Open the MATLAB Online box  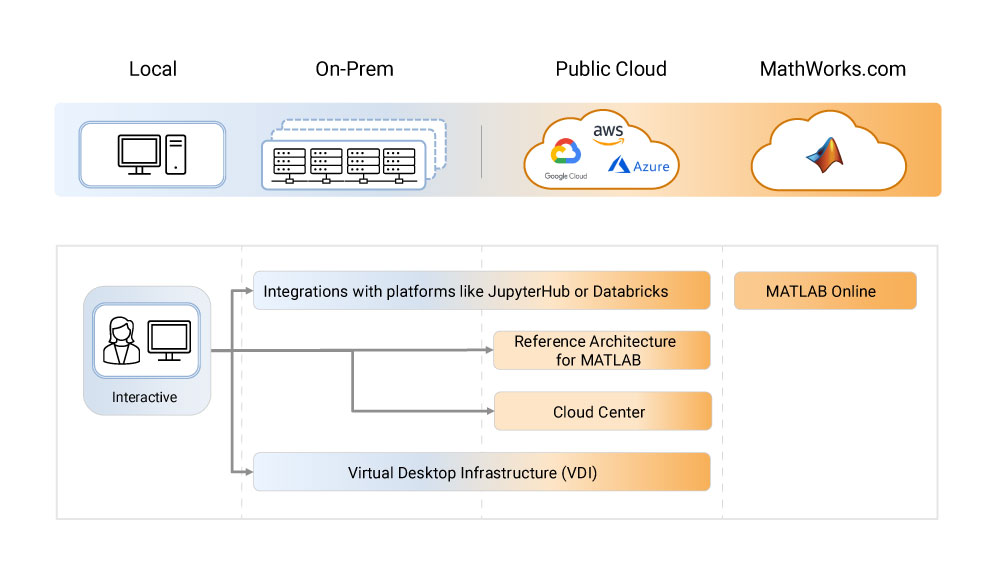824,291
